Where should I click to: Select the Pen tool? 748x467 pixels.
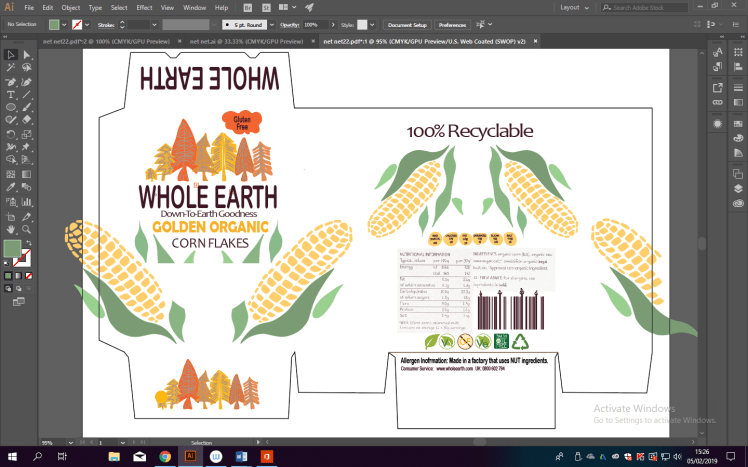(10, 82)
